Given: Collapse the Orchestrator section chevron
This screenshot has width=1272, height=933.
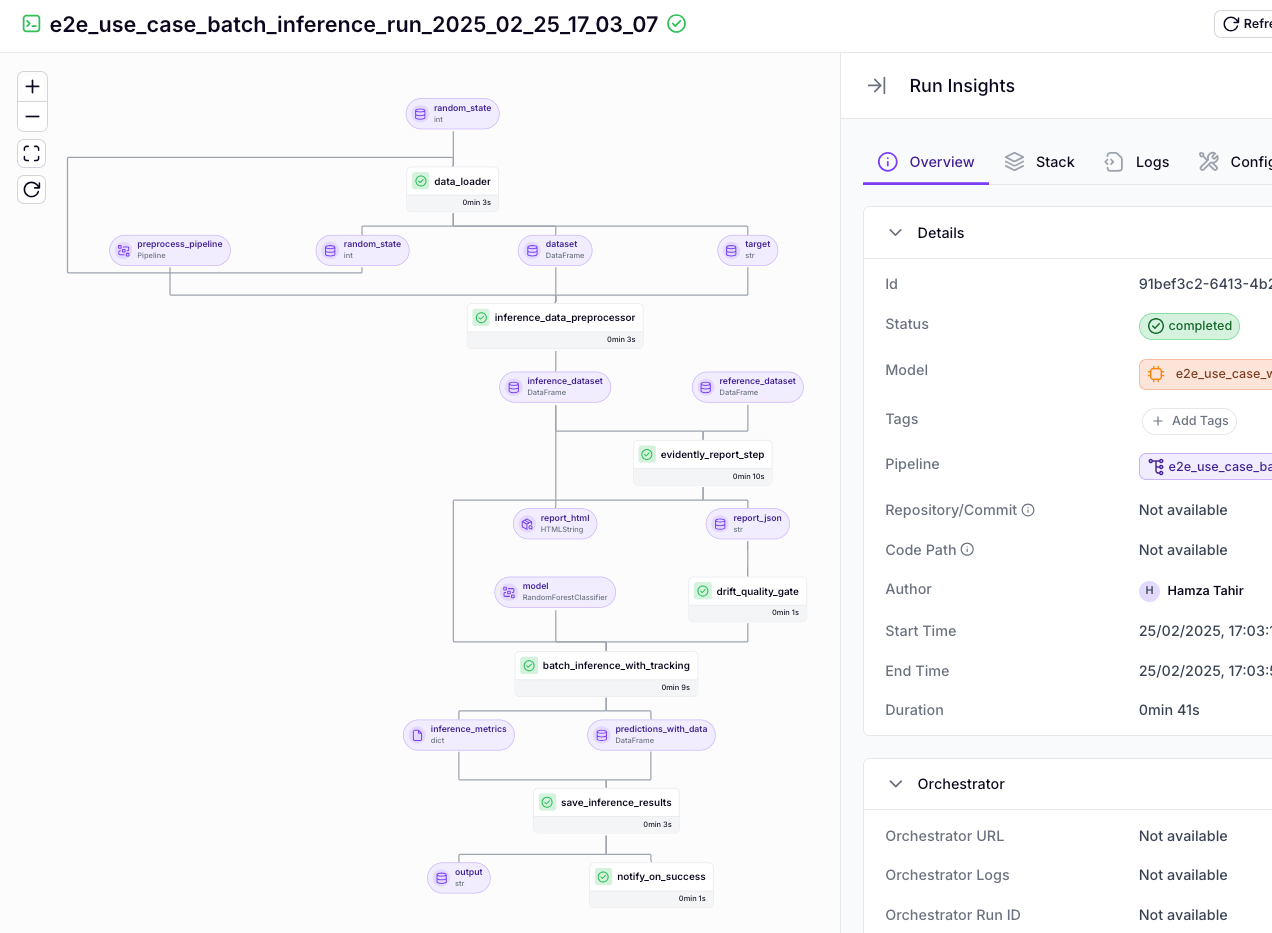Looking at the screenshot, I should coord(895,784).
